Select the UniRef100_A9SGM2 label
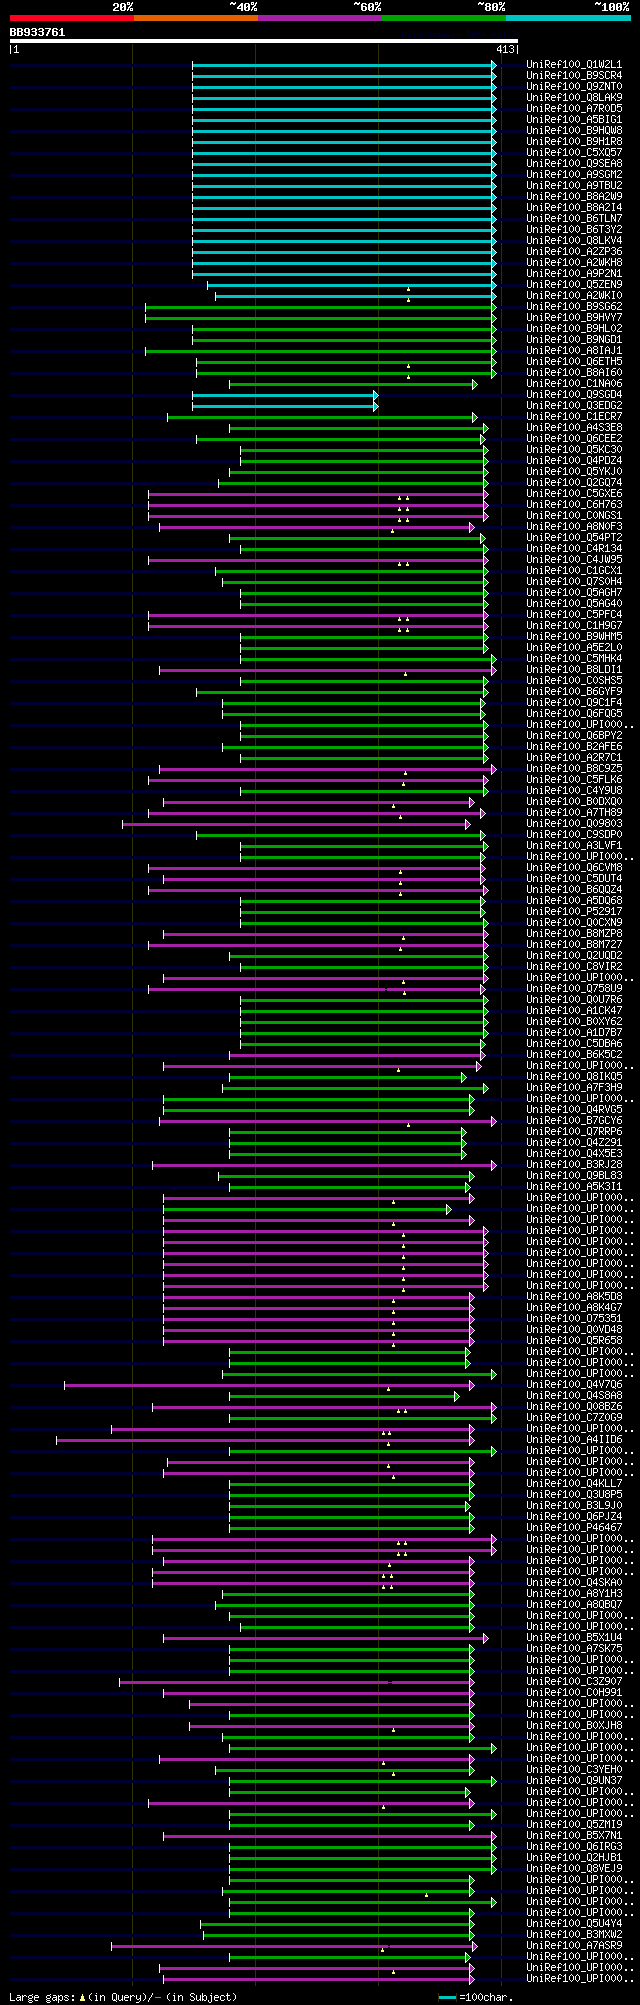The width and height of the screenshot is (640, 2005). 574,174
